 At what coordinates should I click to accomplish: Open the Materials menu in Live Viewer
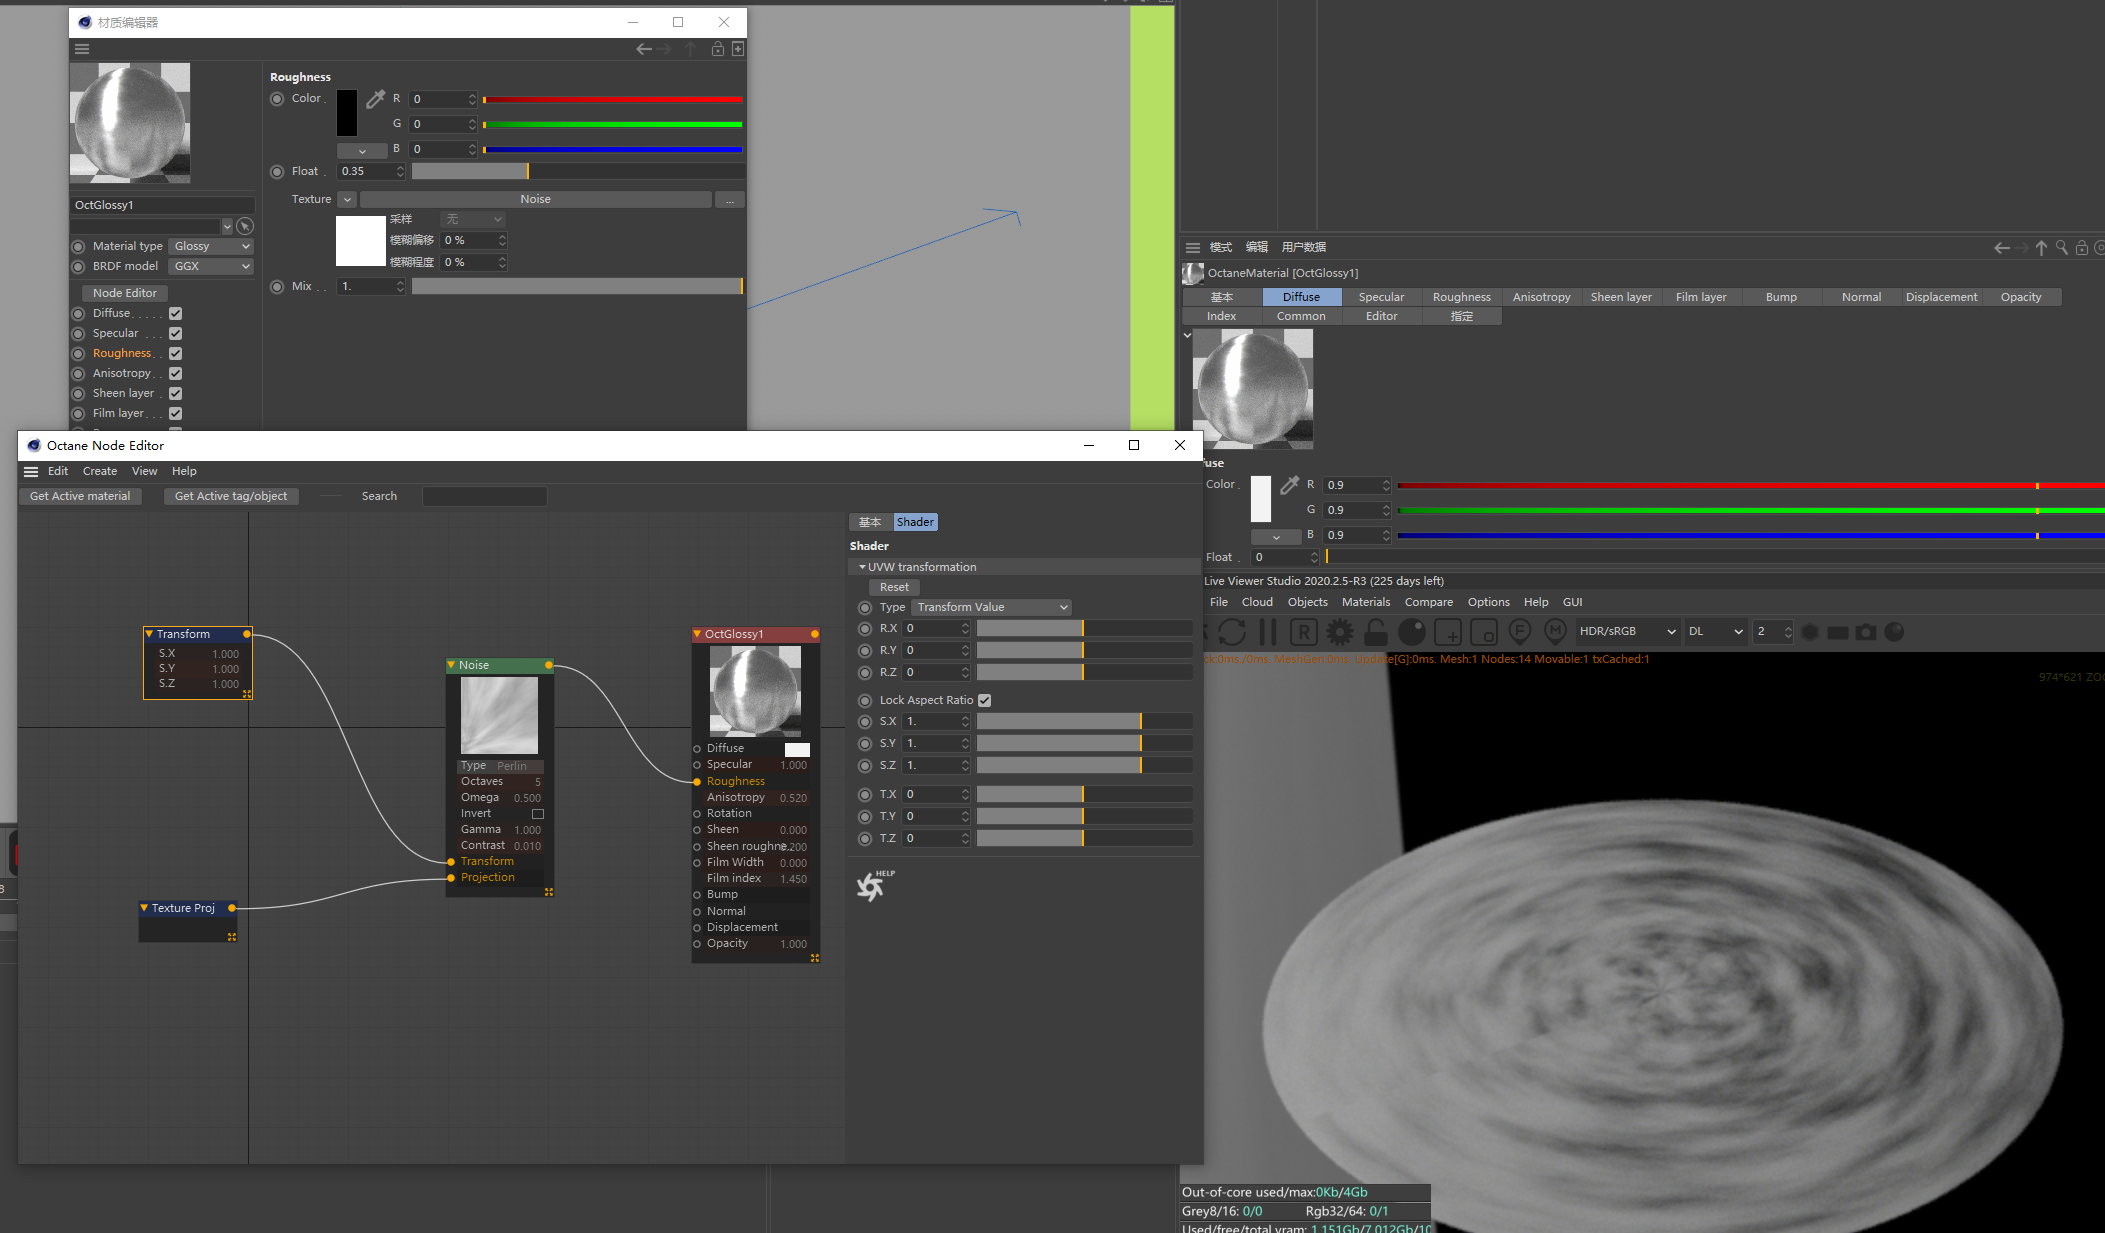[1366, 601]
